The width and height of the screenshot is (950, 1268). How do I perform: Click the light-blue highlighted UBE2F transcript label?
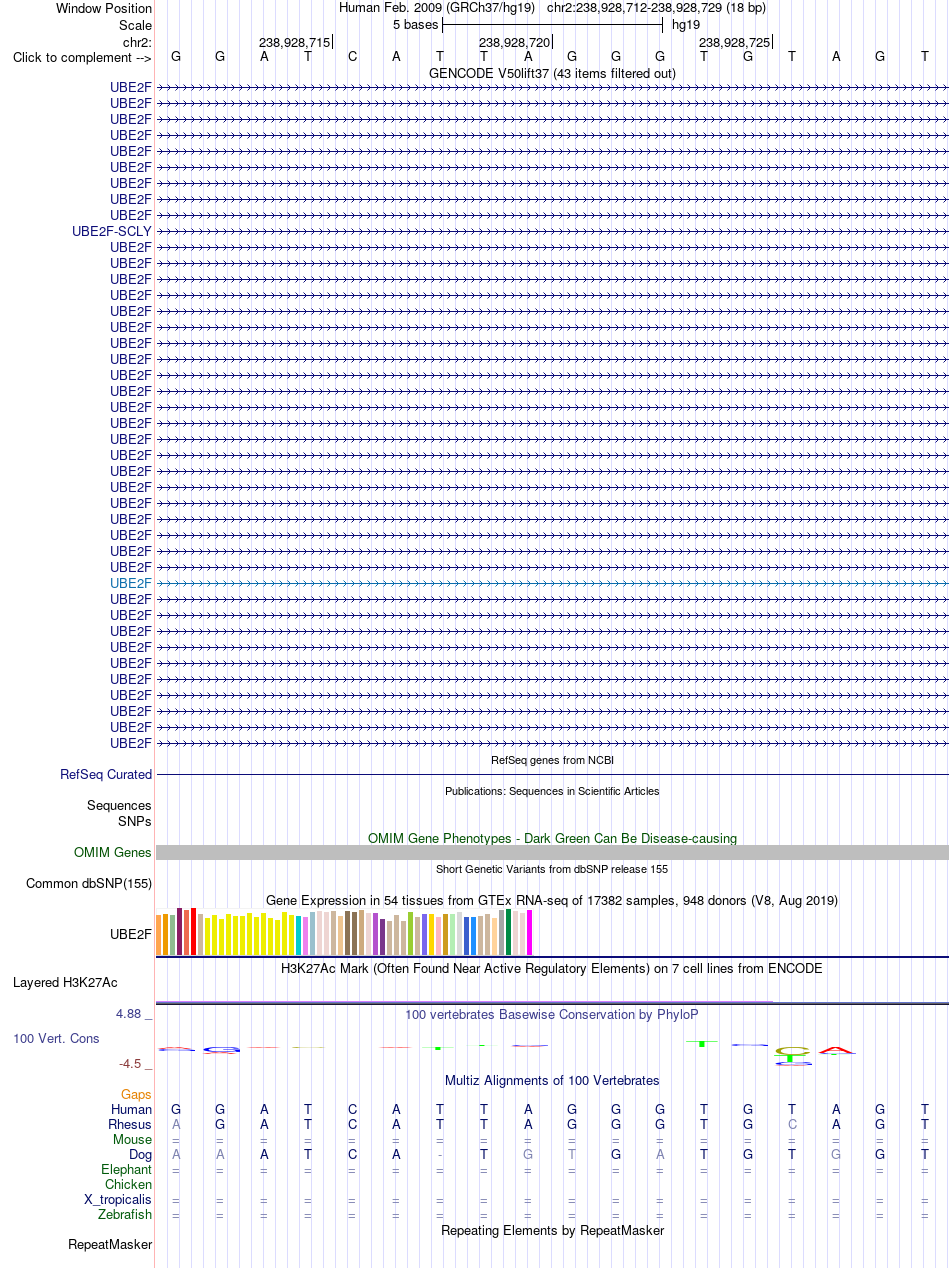(131, 583)
